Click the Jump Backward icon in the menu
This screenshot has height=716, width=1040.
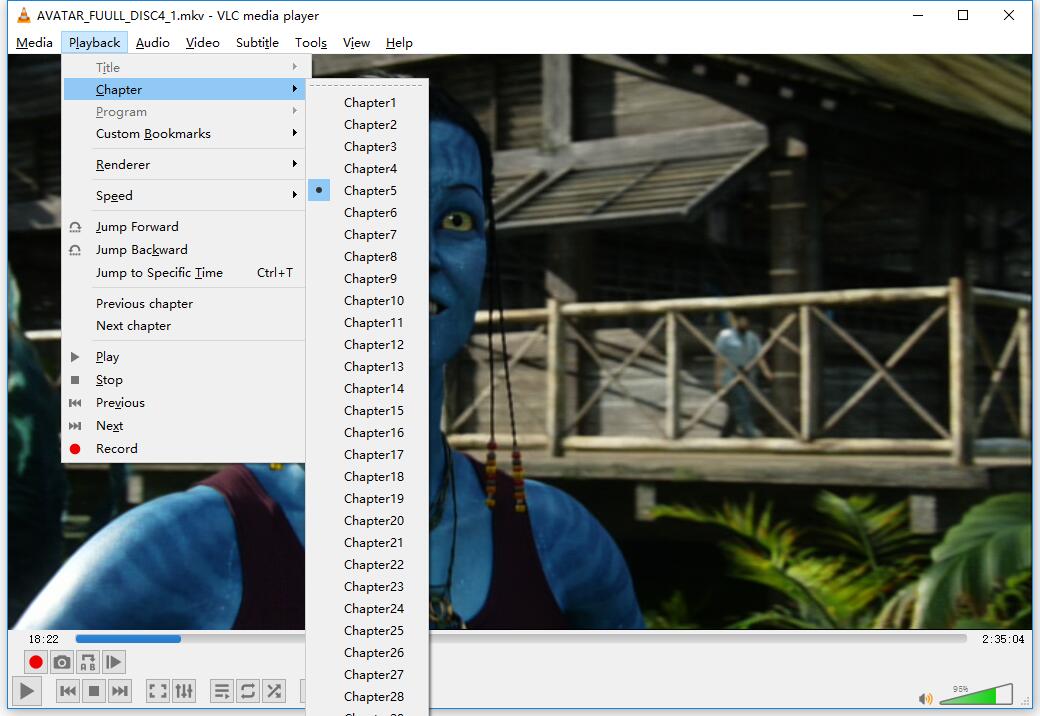pyautogui.click(x=75, y=250)
